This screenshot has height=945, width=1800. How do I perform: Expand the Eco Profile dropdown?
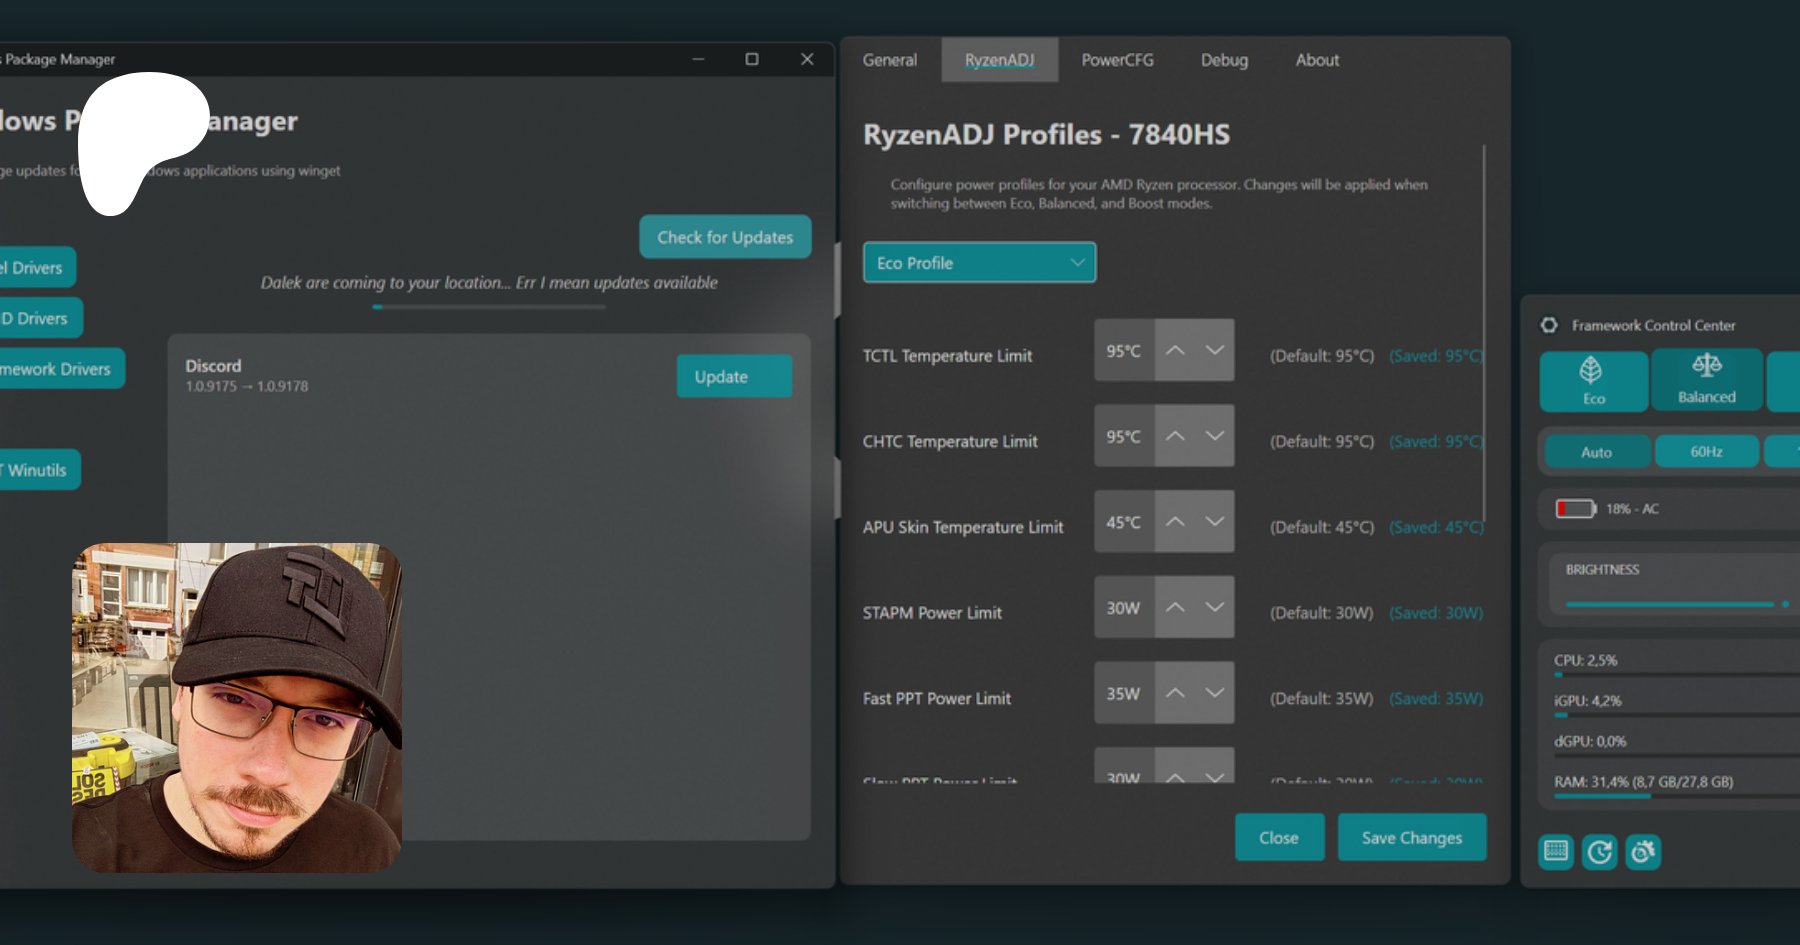point(979,263)
